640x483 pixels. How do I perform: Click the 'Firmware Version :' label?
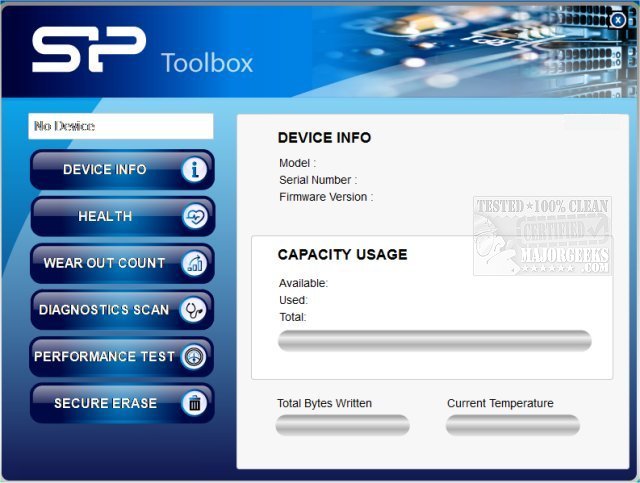click(326, 197)
